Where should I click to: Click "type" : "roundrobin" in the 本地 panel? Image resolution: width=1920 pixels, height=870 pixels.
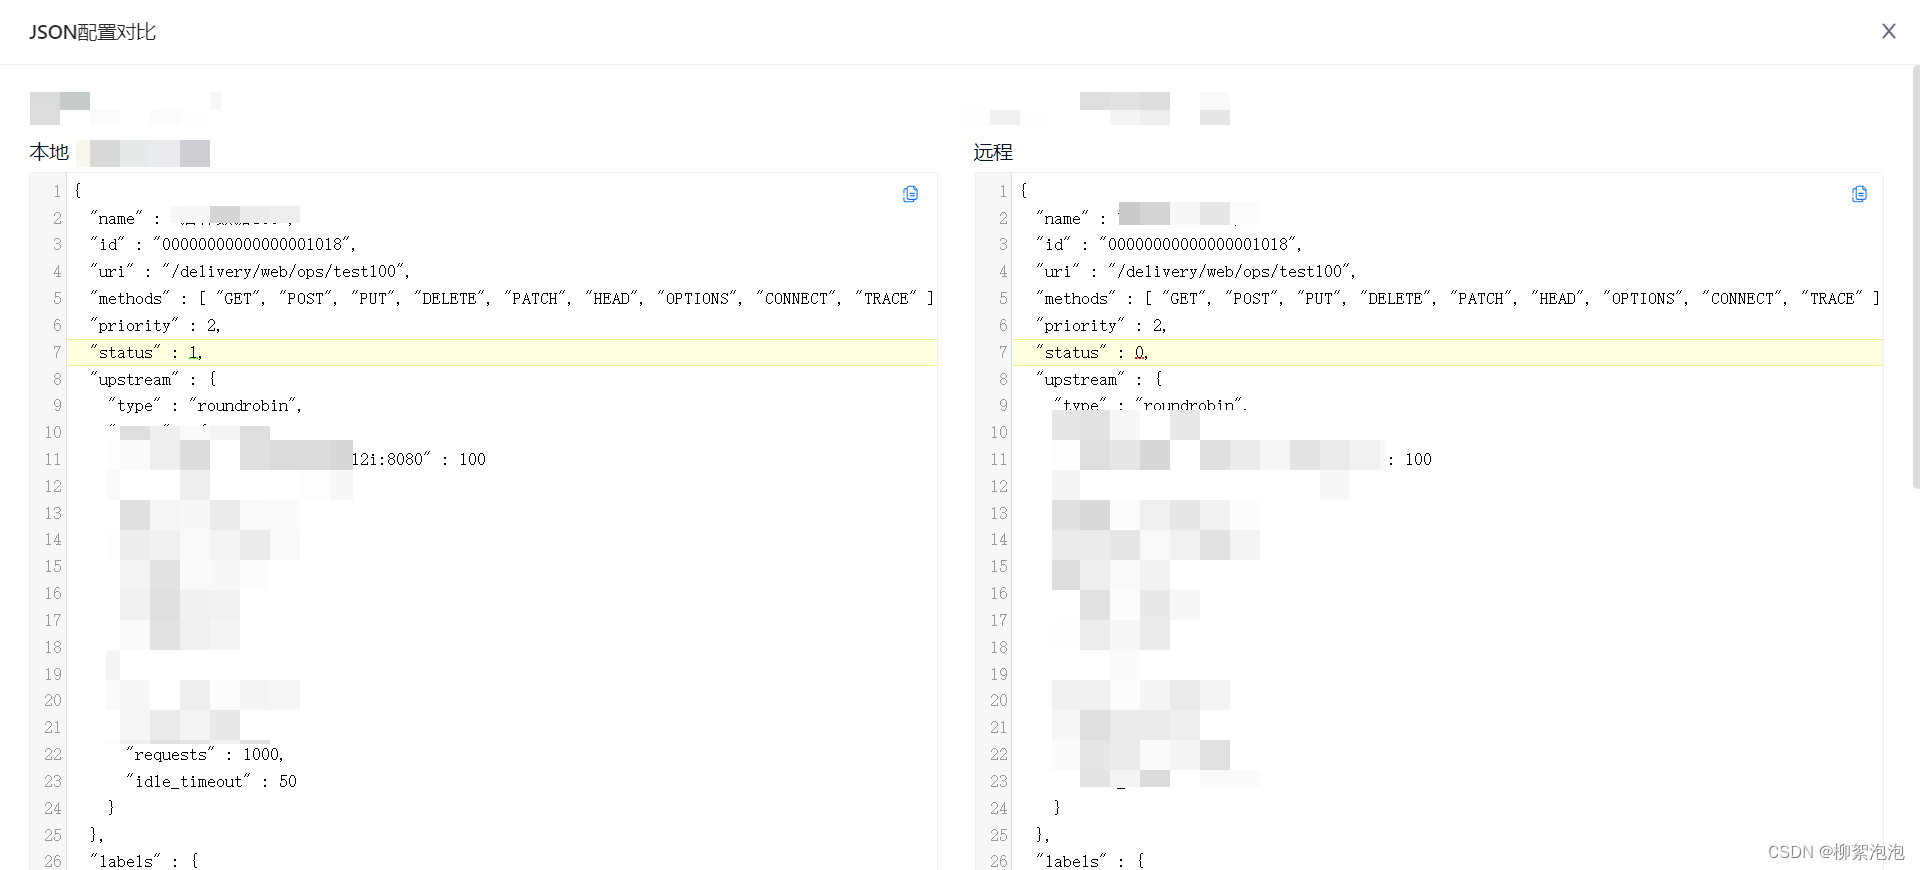point(205,405)
